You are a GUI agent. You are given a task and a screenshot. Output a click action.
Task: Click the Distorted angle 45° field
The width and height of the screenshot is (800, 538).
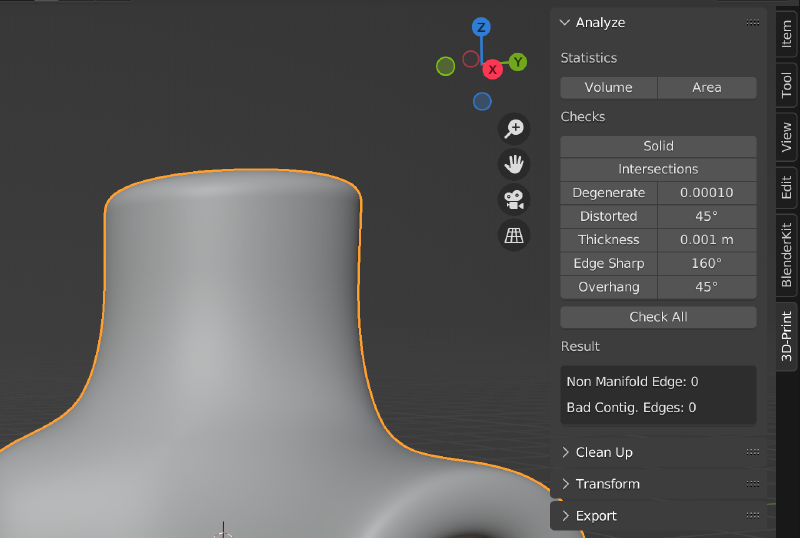707,216
